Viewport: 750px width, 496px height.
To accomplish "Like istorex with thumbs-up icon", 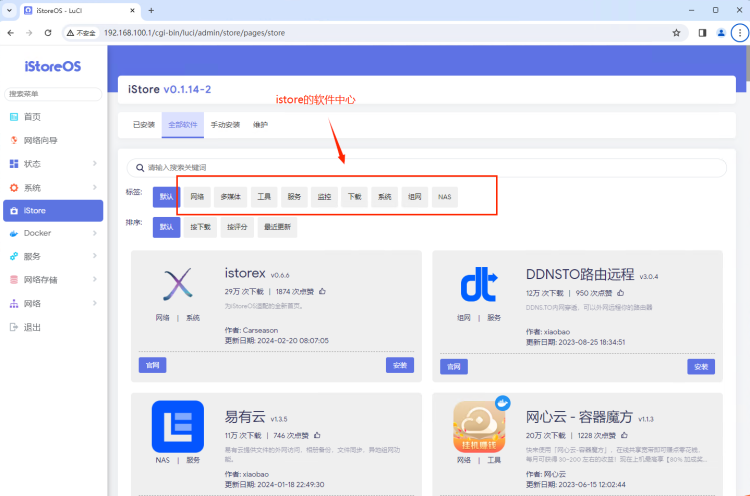I will tap(322, 291).
